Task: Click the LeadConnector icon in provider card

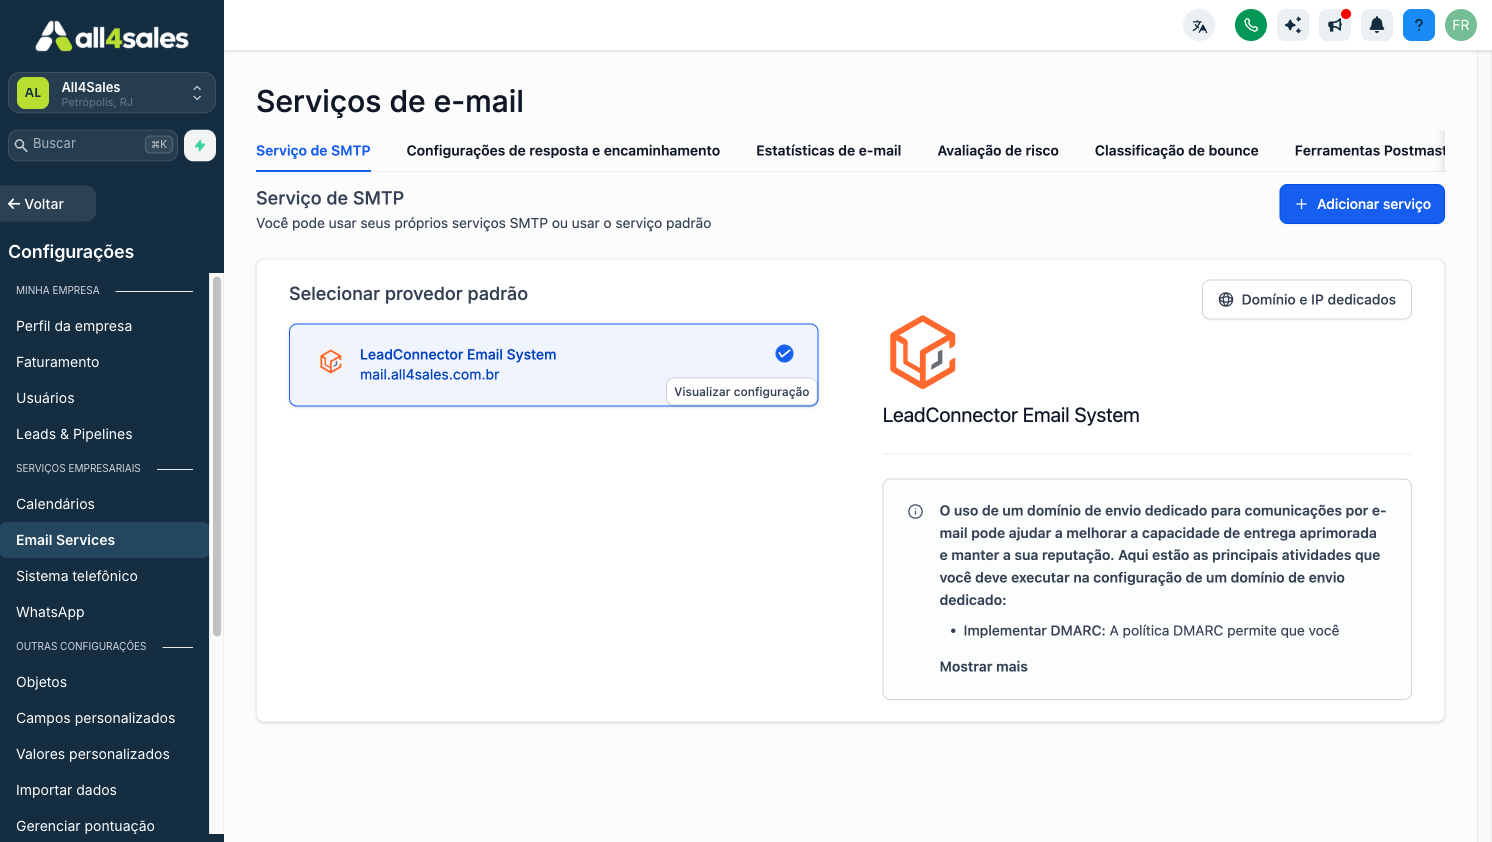Action: pos(331,362)
